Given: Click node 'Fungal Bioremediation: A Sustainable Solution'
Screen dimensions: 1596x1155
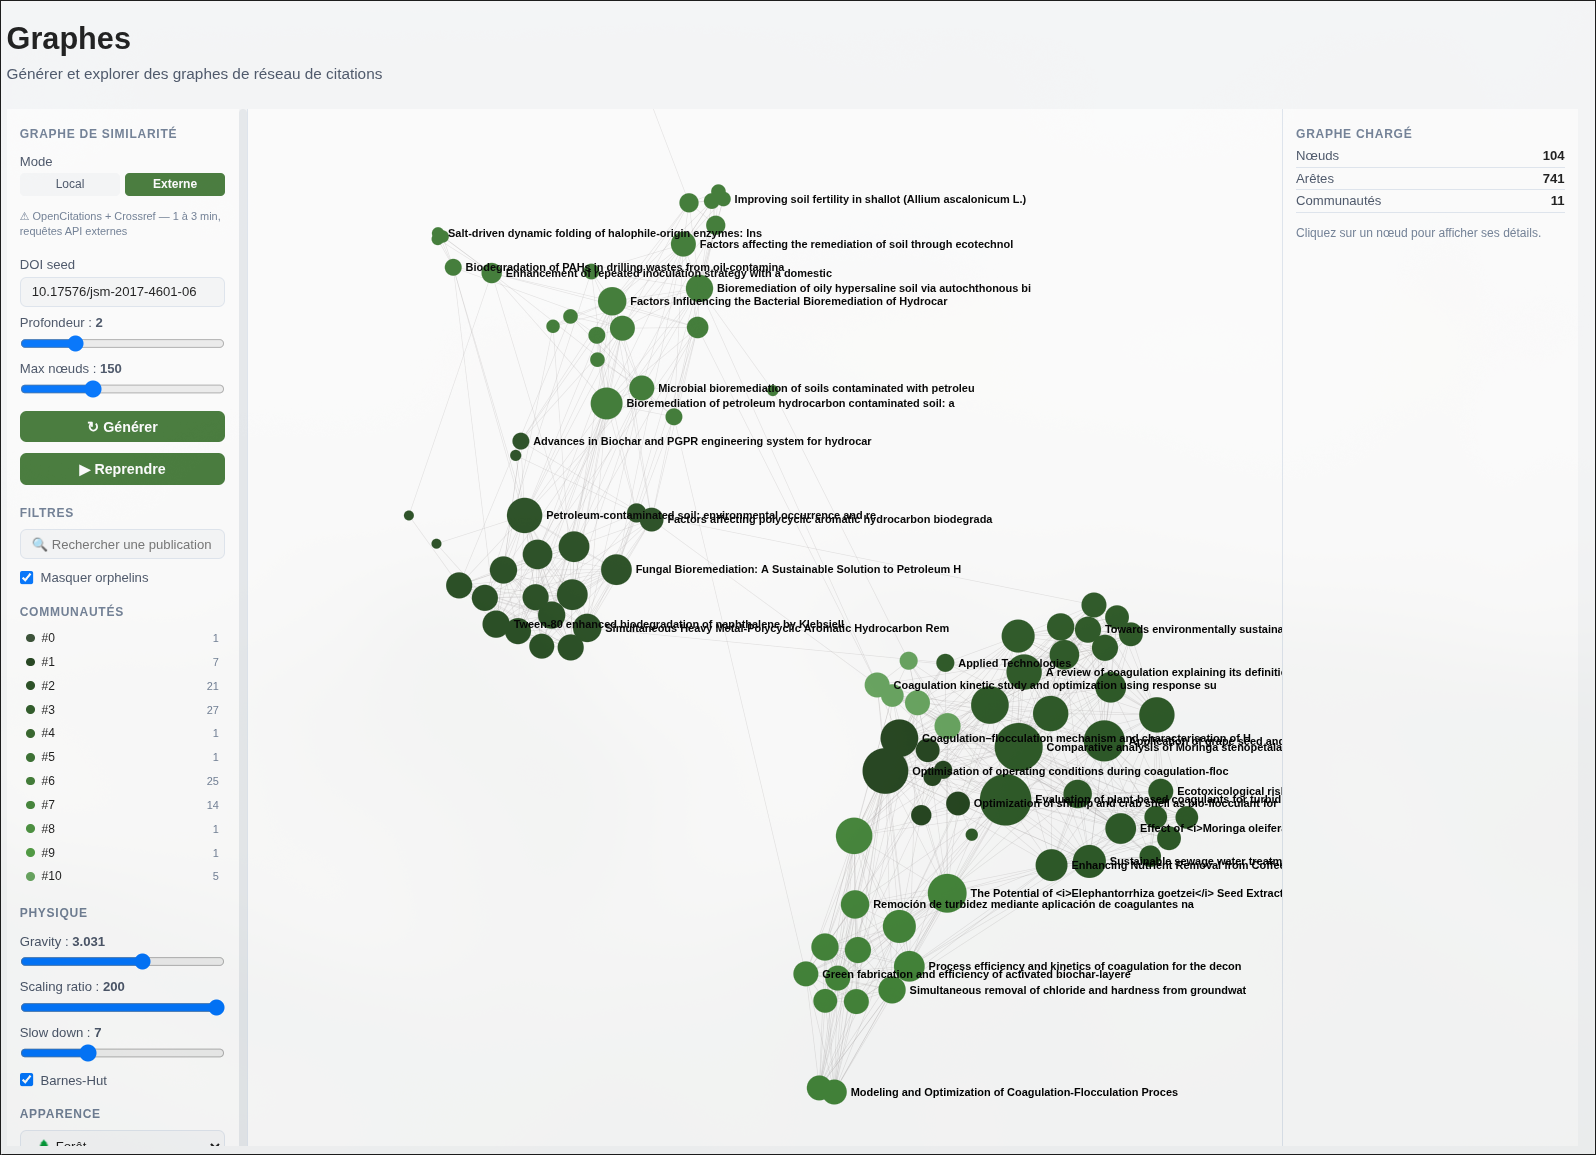Looking at the screenshot, I should coord(616,570).
